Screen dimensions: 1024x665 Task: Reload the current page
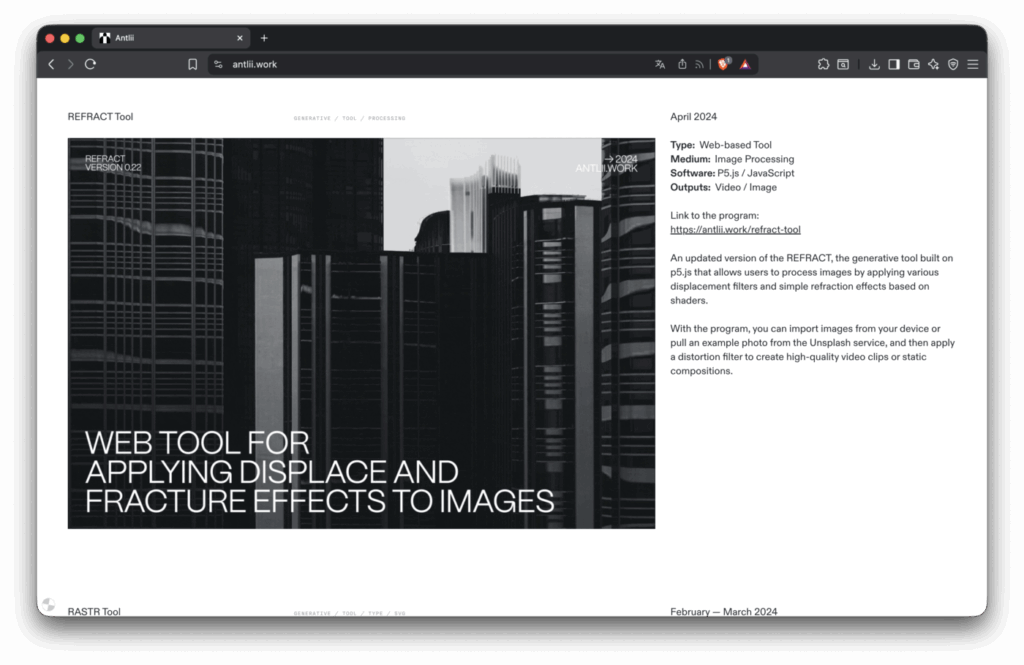pos(90,64)
